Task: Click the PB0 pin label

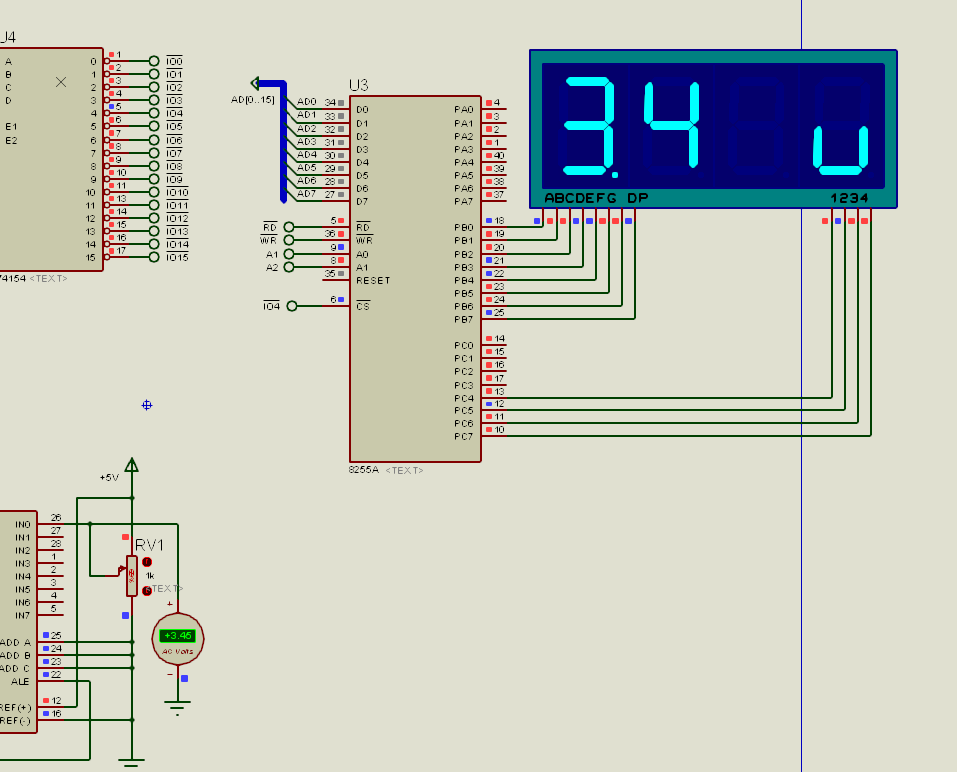Action: (464, 227)
